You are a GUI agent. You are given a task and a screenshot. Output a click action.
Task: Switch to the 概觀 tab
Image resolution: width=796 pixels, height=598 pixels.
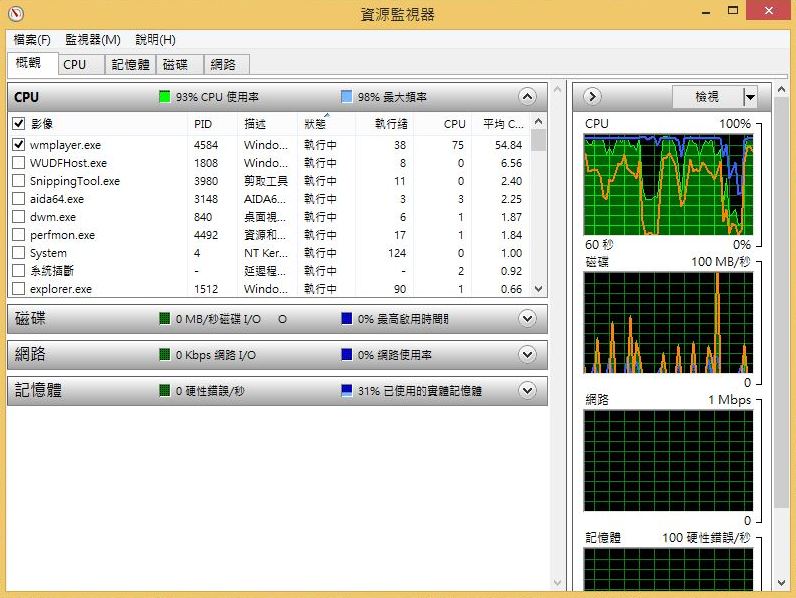coord(32,63)
